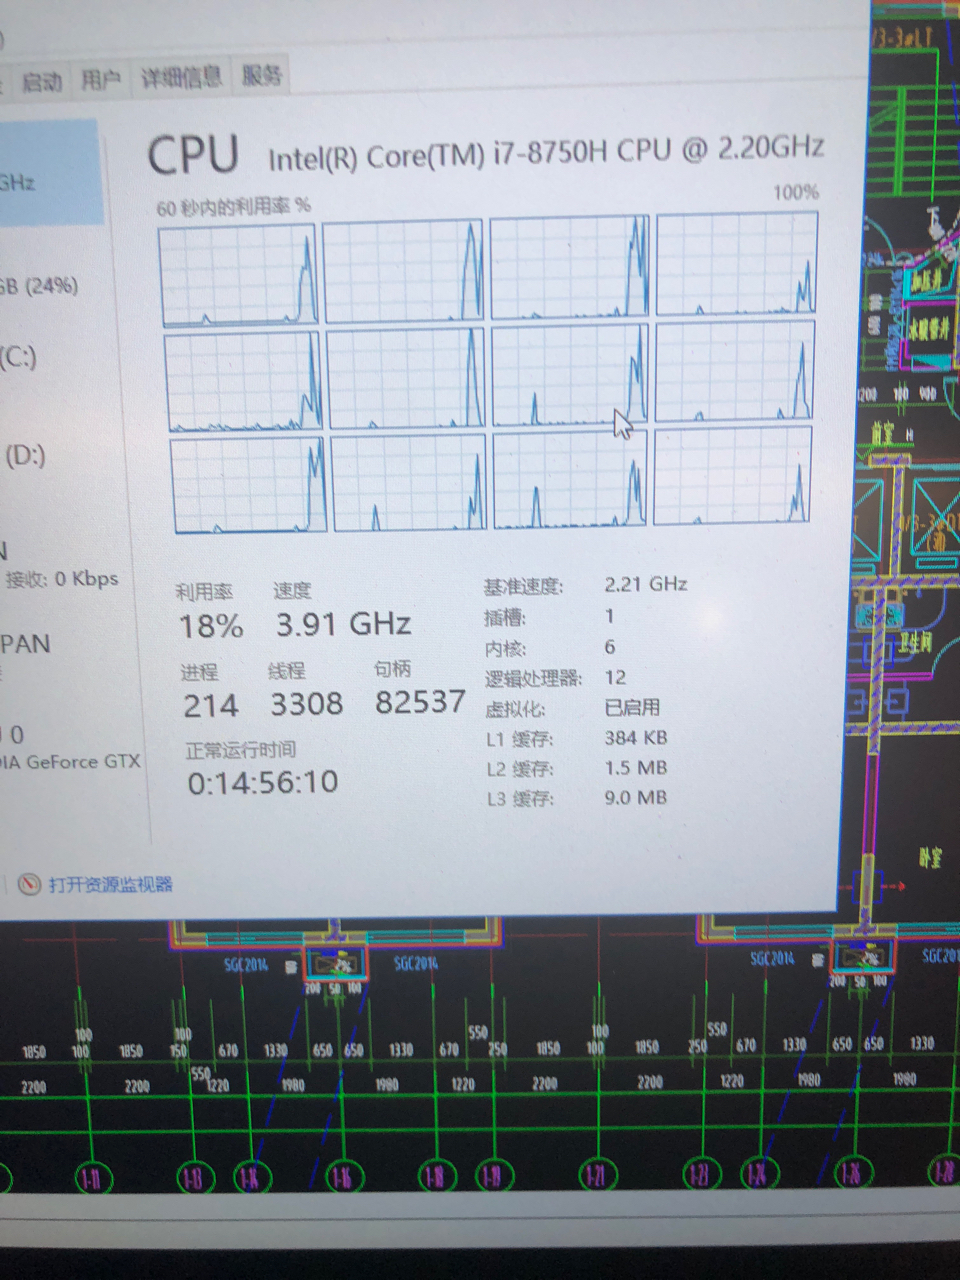960x1280 pixels.
Task: Open the 打开资源监视器 link
Action: tap(110, 885)
